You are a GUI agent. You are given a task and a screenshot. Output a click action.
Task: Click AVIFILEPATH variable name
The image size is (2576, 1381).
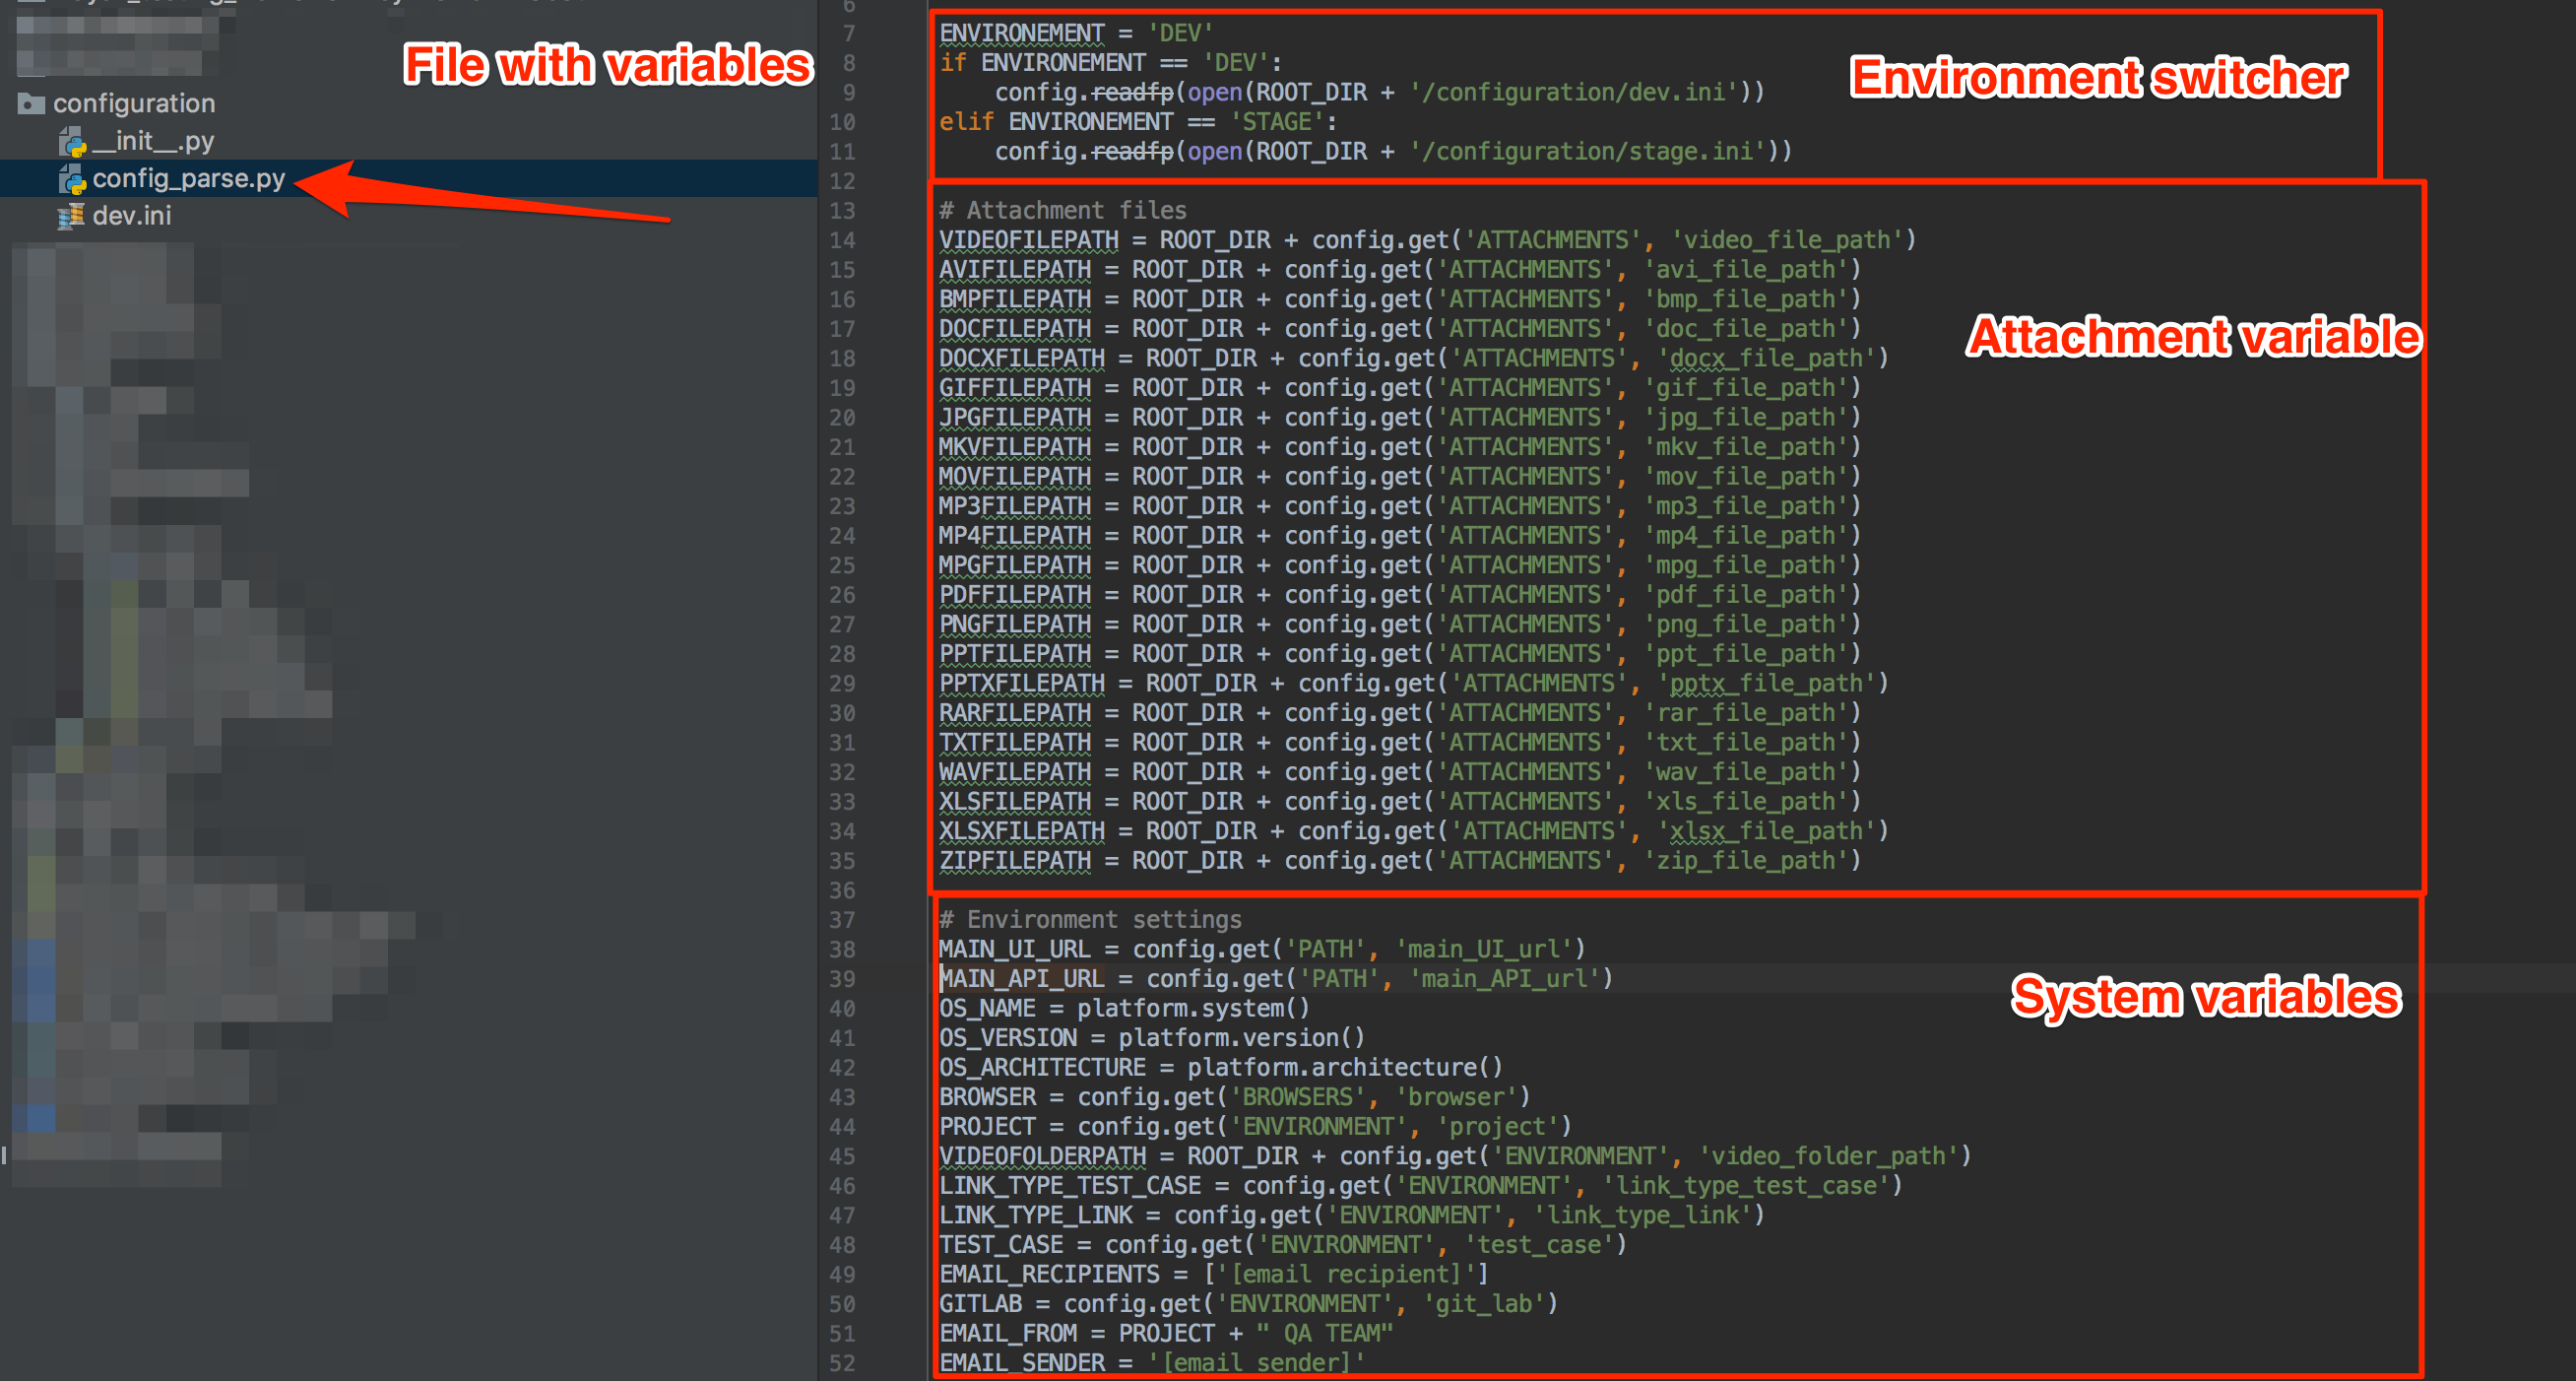coord(1015,269)
